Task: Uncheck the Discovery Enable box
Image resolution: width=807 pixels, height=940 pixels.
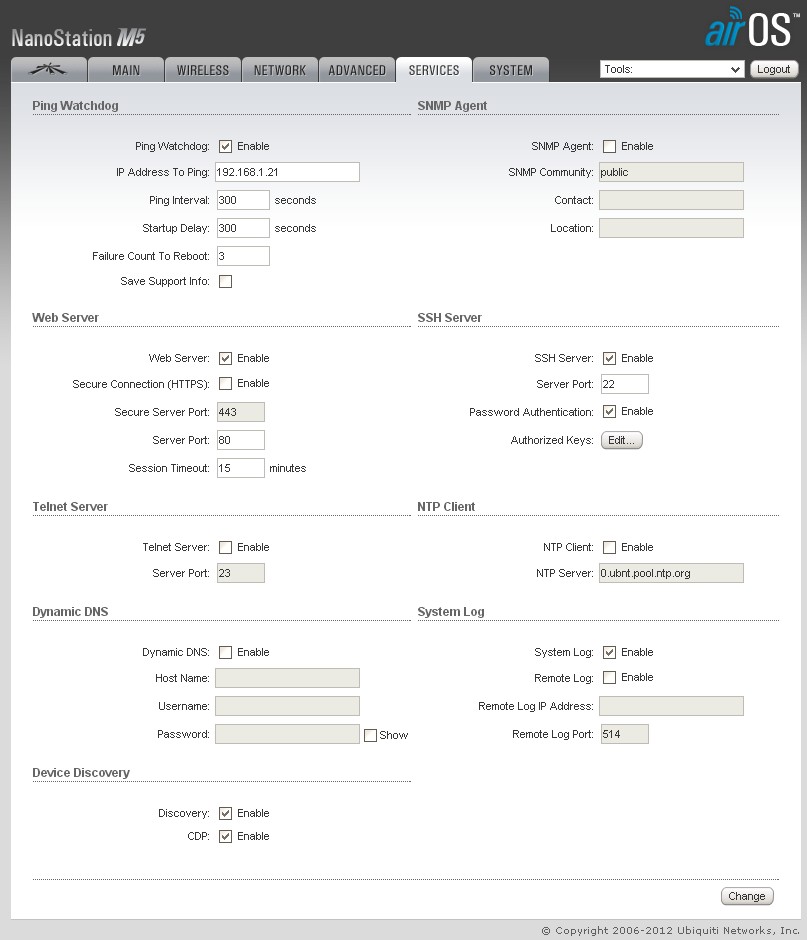Action: click(x=225, y=814)
